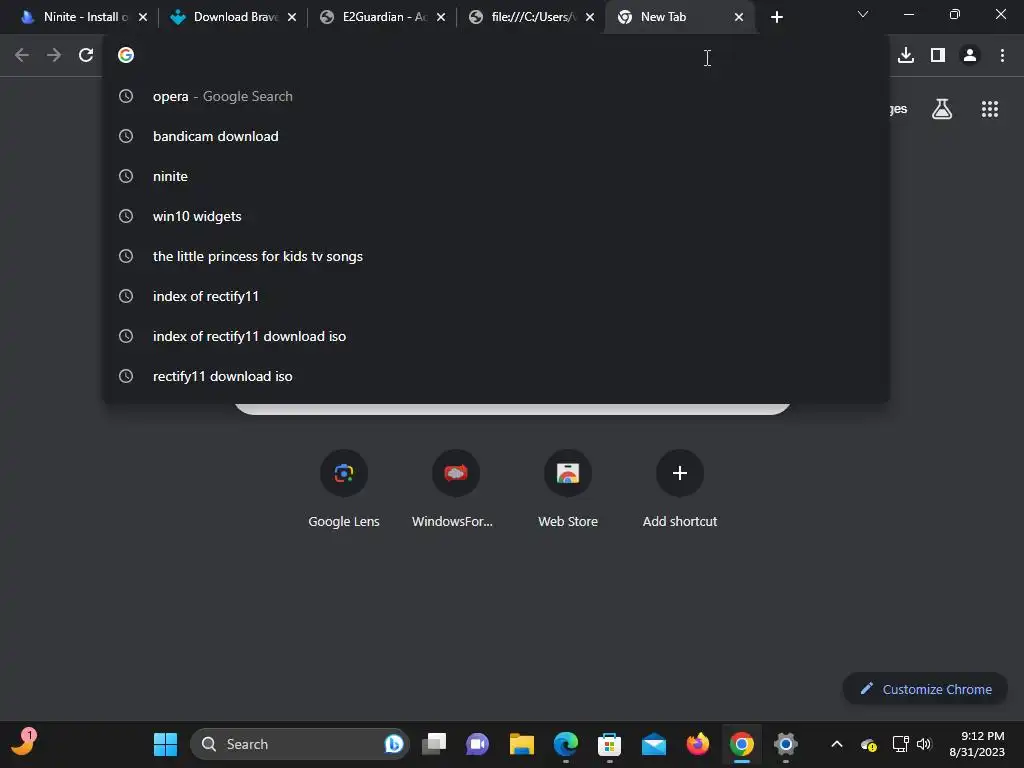This screenshot has height=768, width=1024.
Task: Open Firefox from taskbar
Action: [697, 744]
